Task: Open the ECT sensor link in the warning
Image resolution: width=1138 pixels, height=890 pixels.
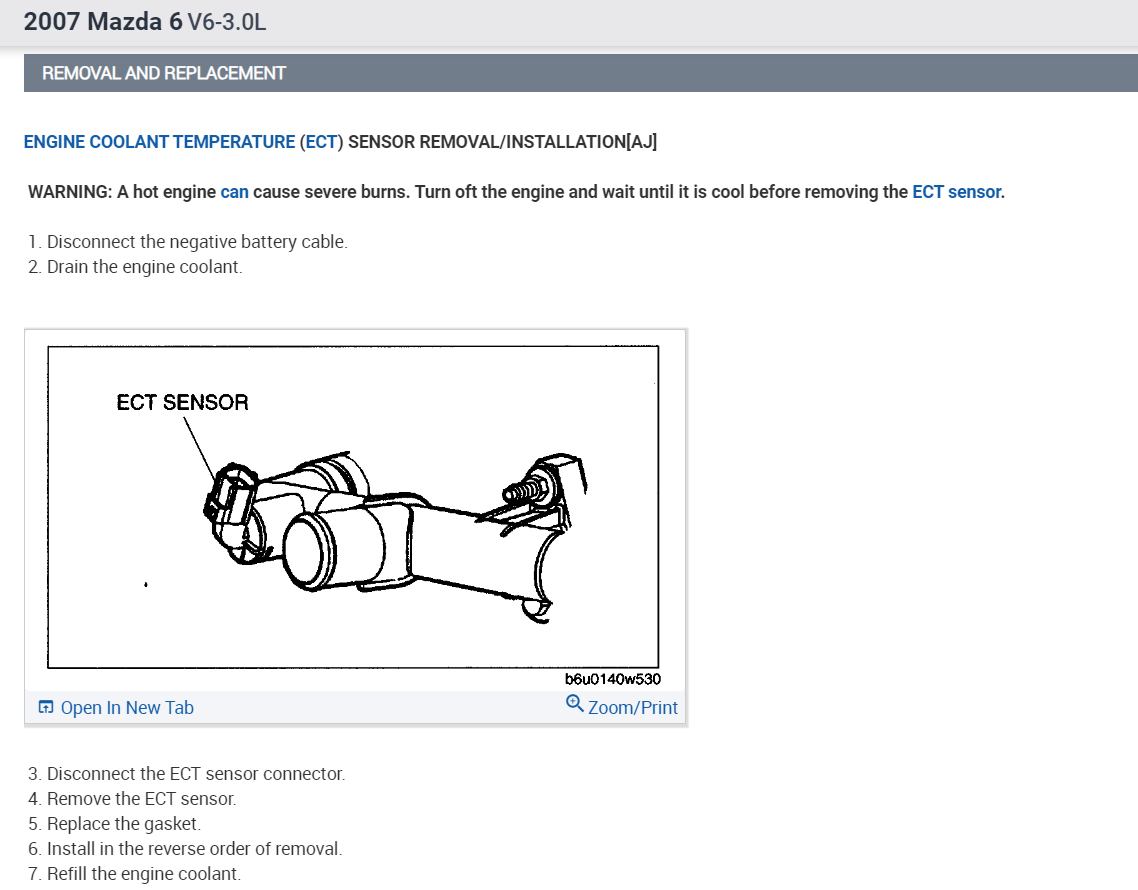Action: tap(957, 192)
